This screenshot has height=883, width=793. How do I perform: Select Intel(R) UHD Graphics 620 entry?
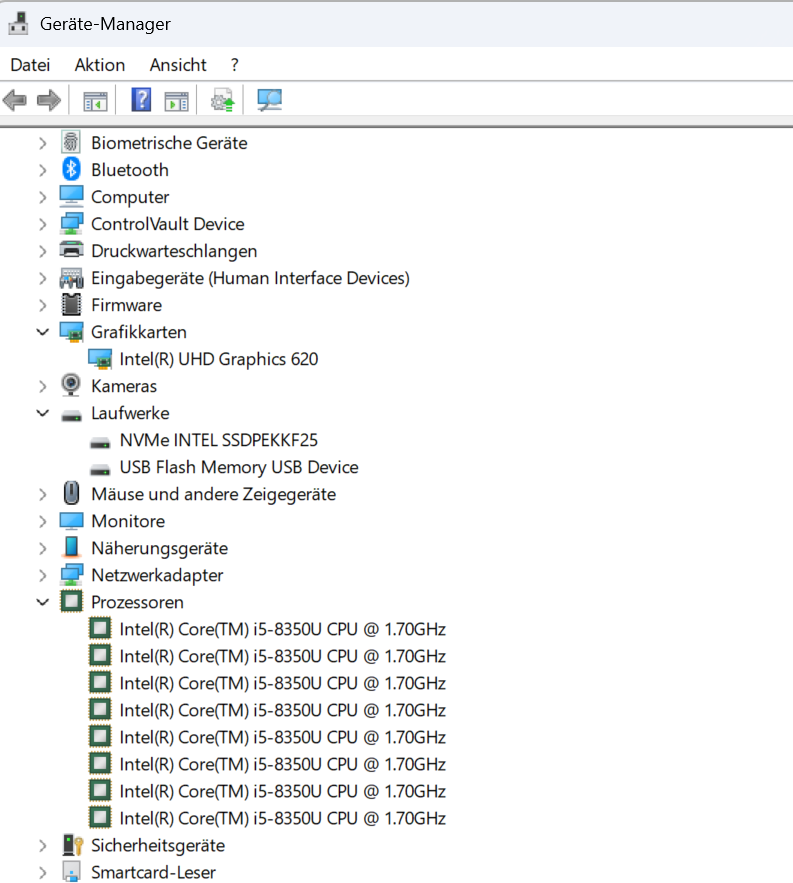click(x=219, y=359)
